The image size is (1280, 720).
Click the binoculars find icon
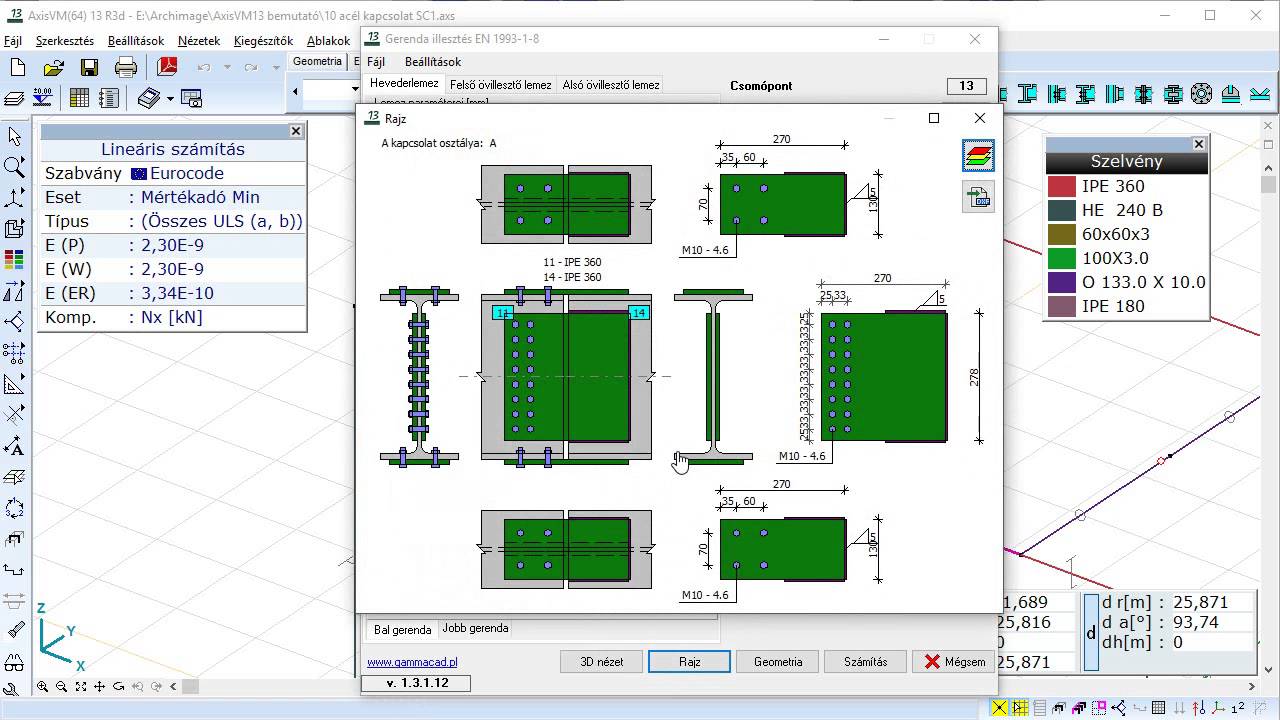[14, 662]
